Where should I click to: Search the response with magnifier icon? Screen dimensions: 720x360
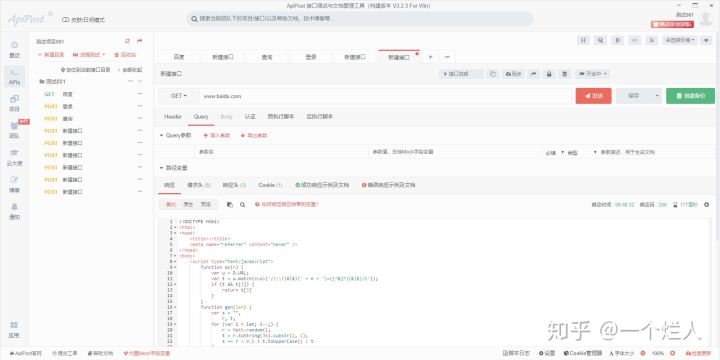pyautogui.click(x=242, y=205)
